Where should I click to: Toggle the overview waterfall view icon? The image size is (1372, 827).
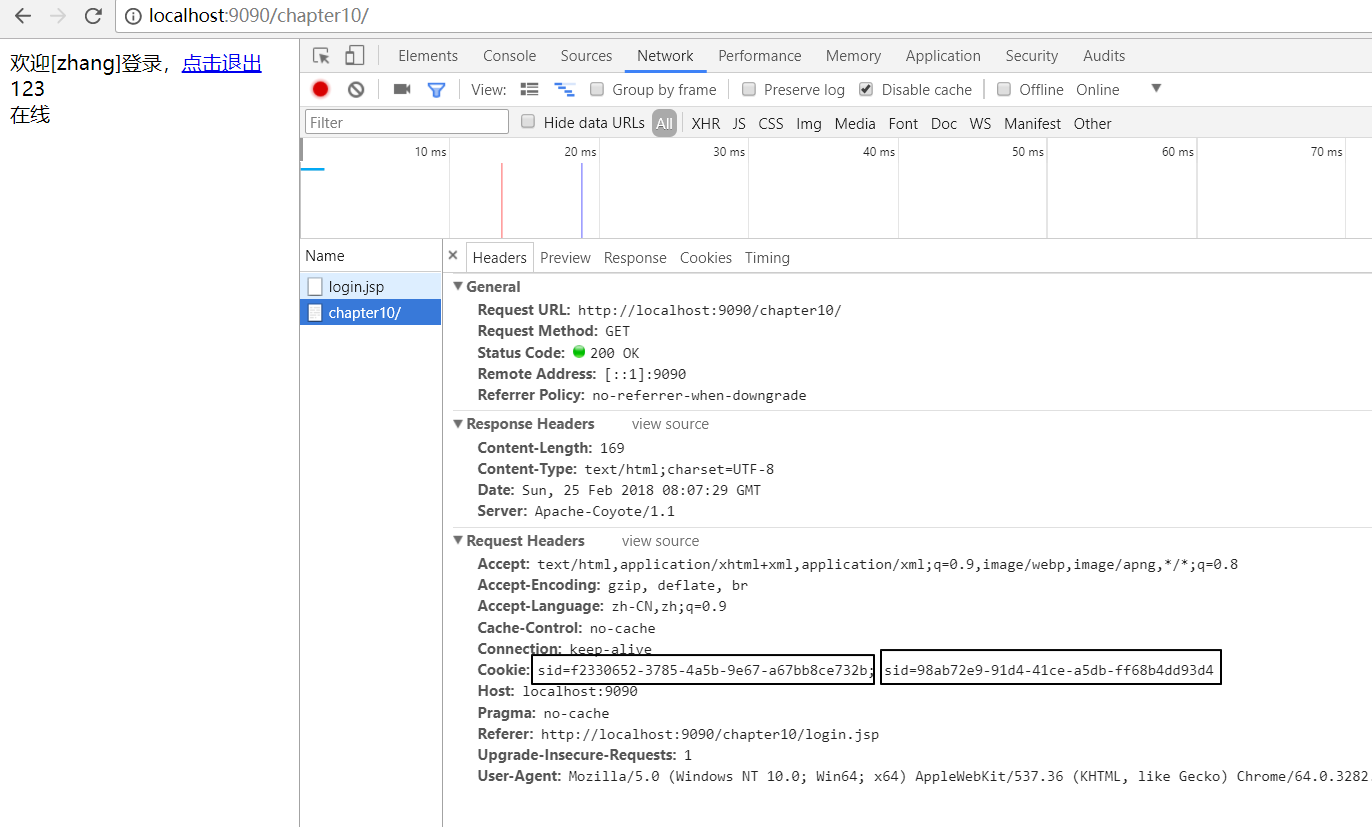click(x=564, y=89)
